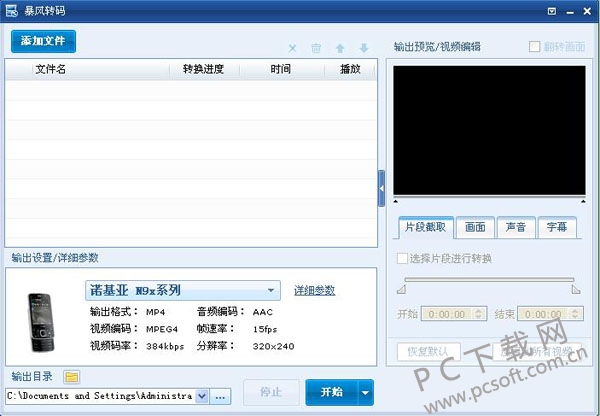This screenshot has height=416, width=600.
Task: Click the segment range slider track
Action: coord(489,280)
